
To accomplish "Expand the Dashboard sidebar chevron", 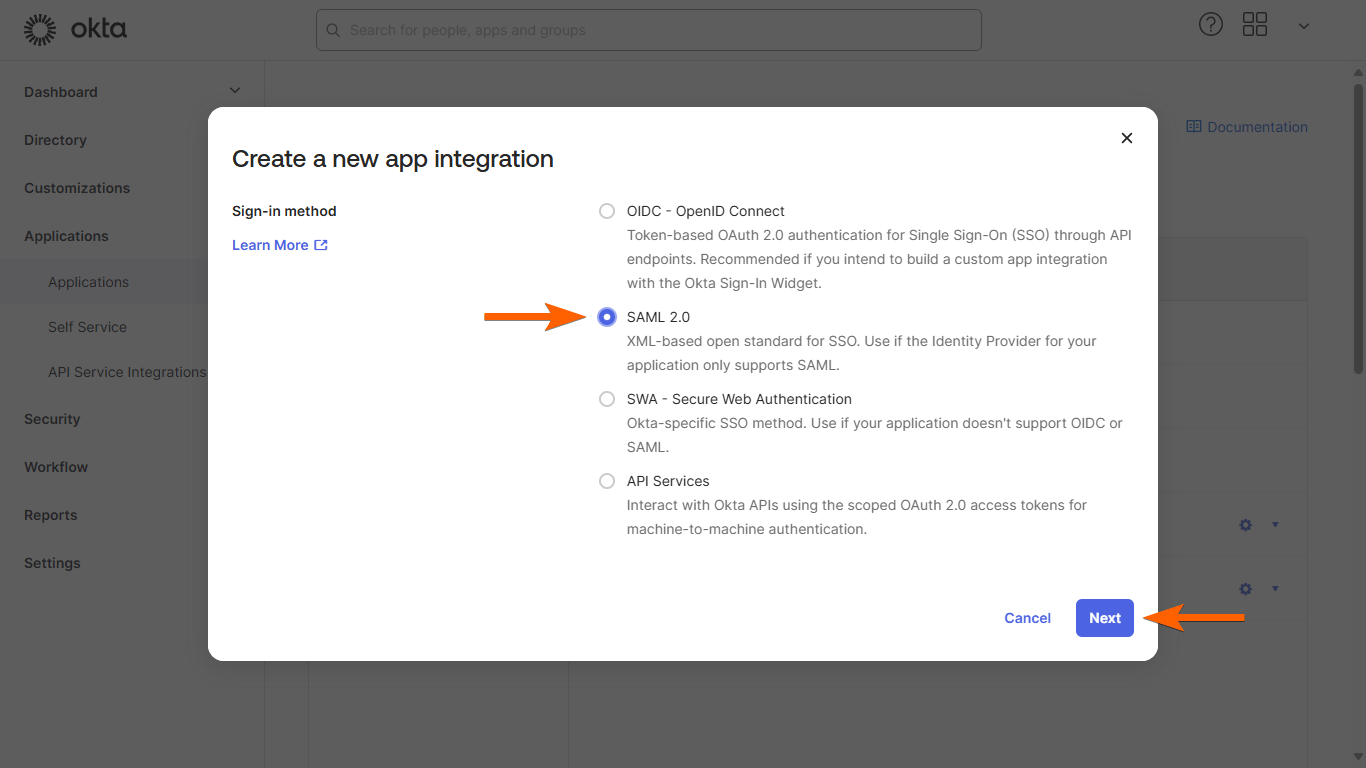I will pyautogui.click(x=235, y=91).
